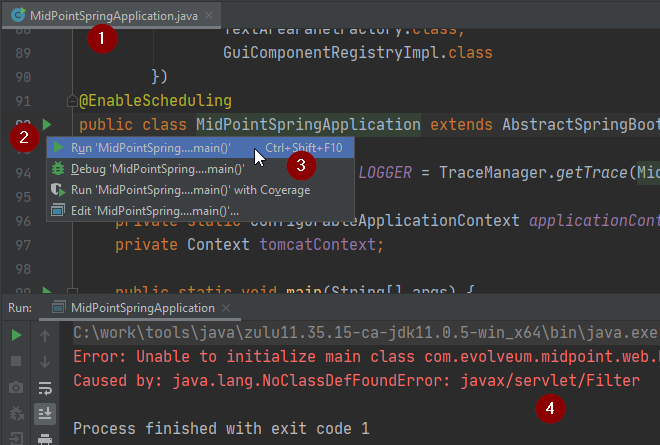This screenshot has width=660, height=445.
Task: Click the print icon in Run console toolbar
Action: (45, 438)
